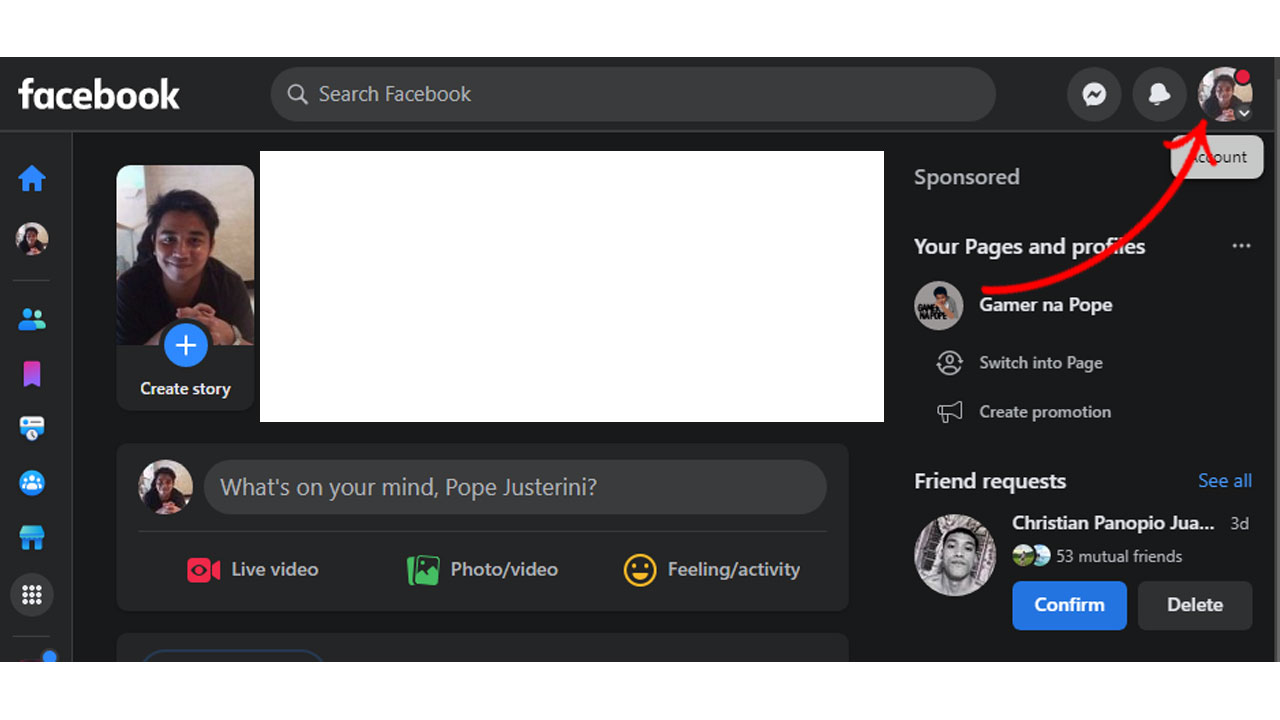Confirm Christian Panopio's friend request

(x=1069, y=605)
